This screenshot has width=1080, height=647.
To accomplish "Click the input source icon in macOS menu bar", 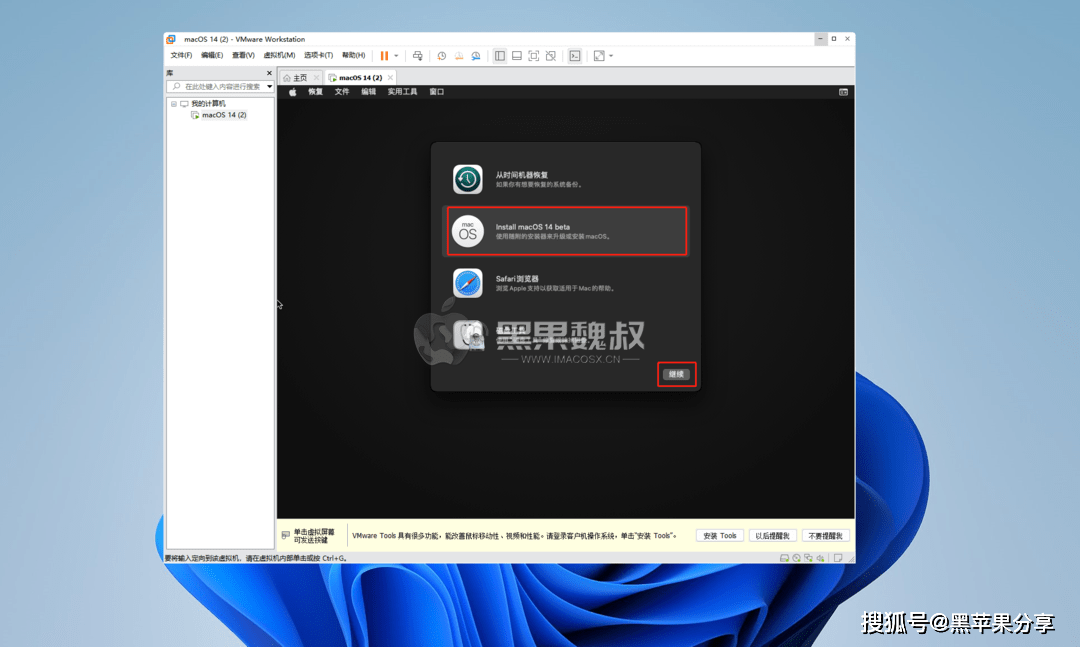I will pos(843,92).
